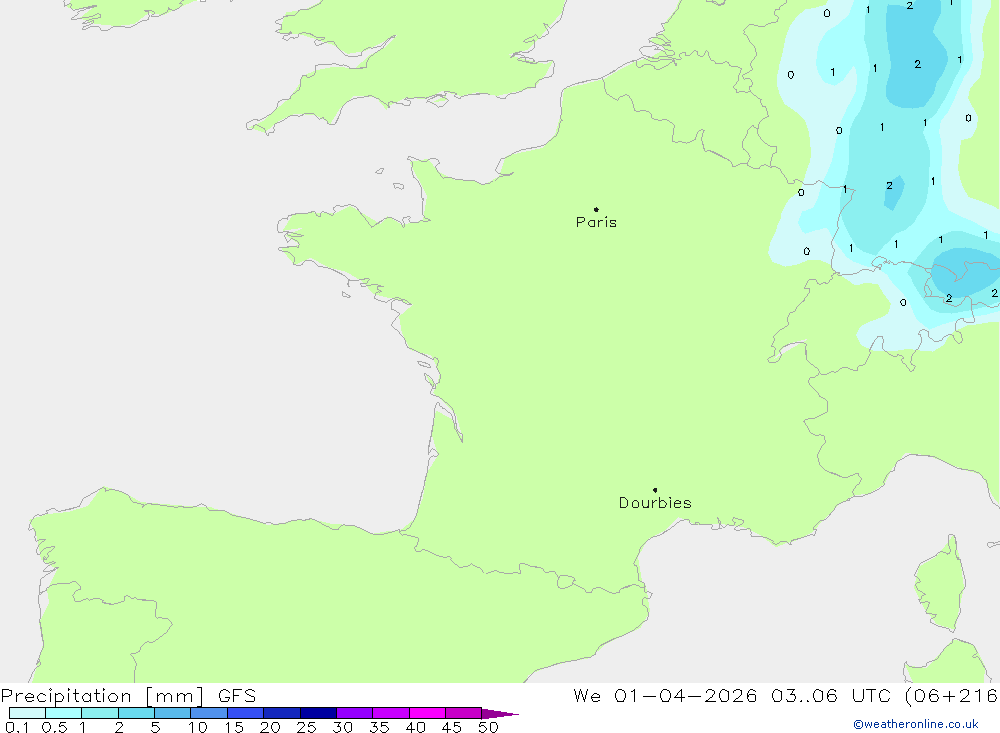This screenshot has width=1000, height=733.
Task: Click the purple 30 mm legend swatch
Action: click(x=355, y=713)
